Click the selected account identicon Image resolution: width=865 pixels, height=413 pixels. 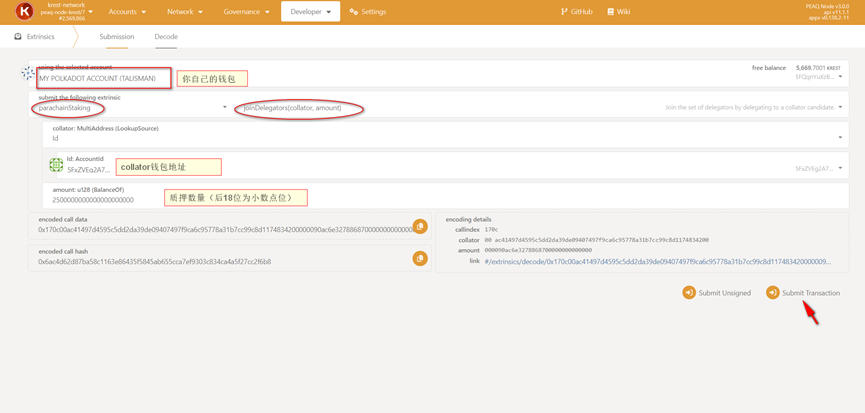(x=28, y=73)
